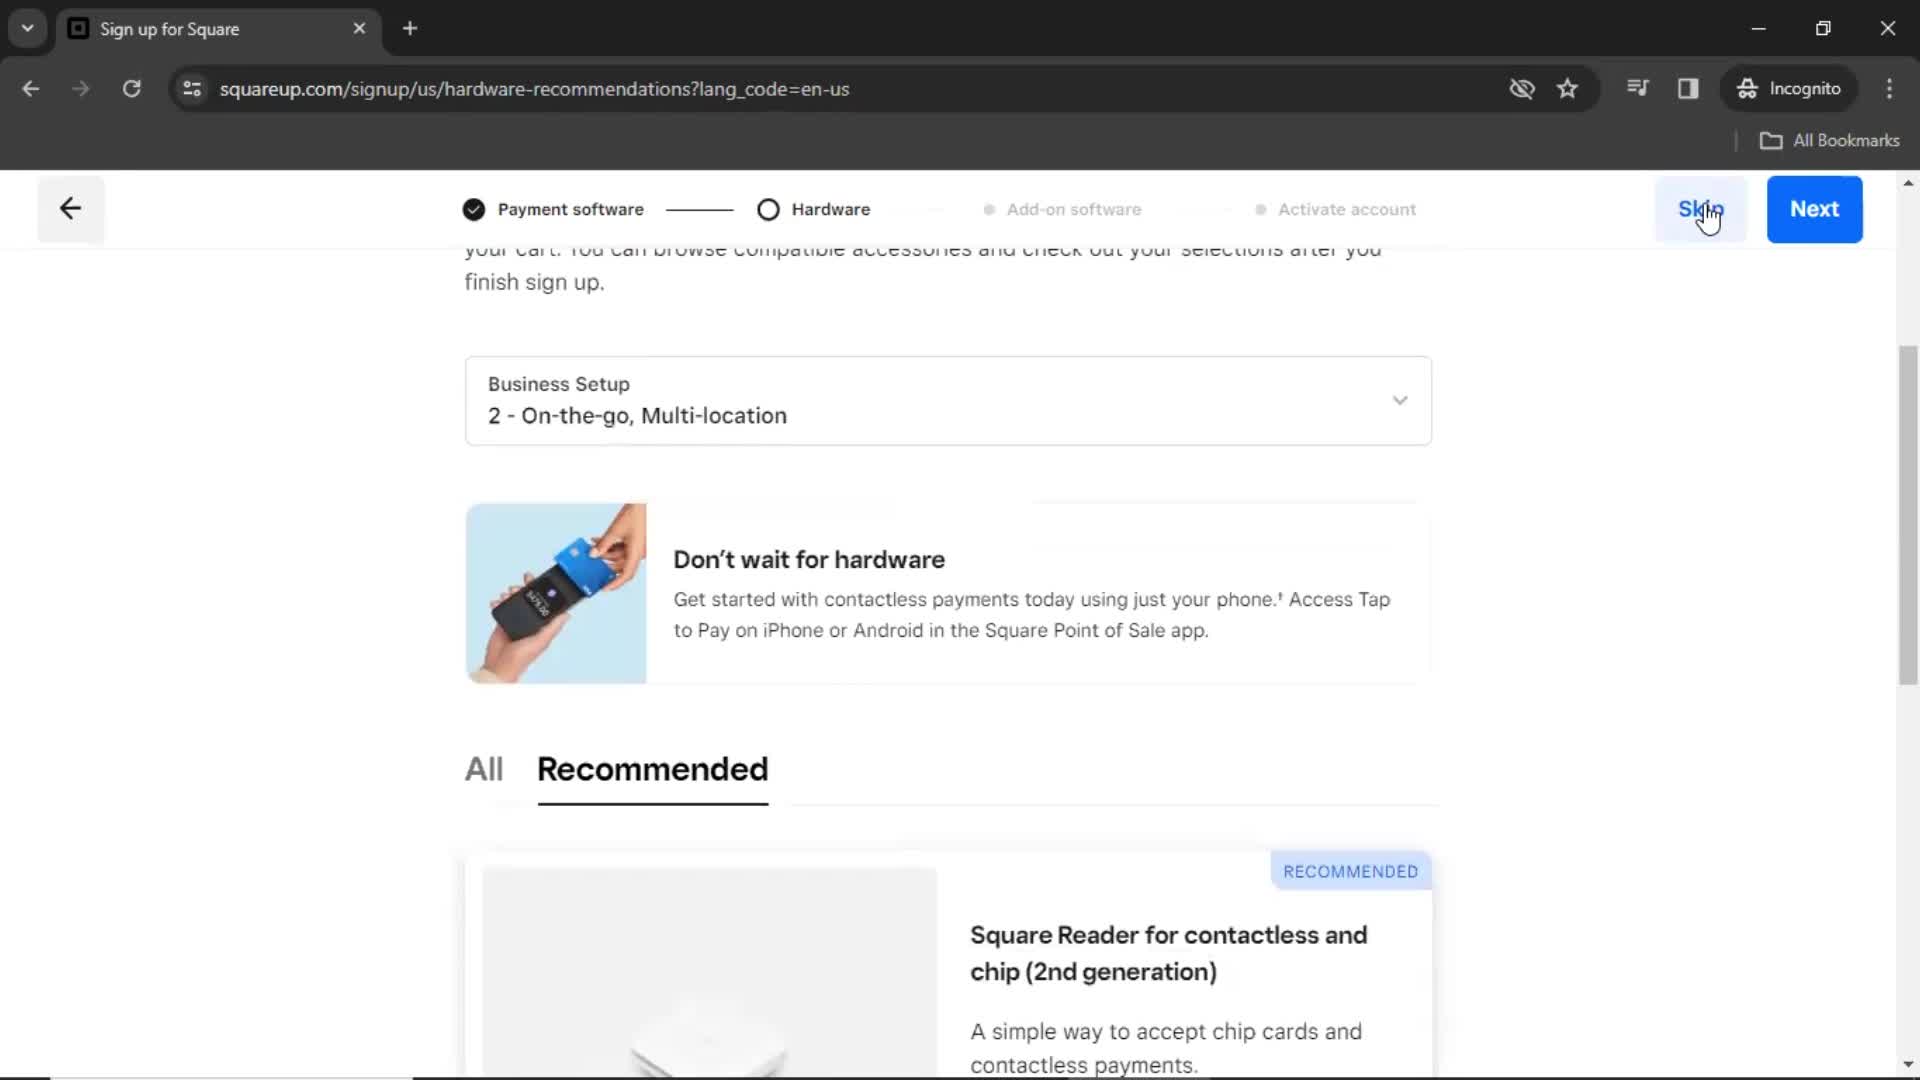Click the address bar URL field

tap(534, 88)
